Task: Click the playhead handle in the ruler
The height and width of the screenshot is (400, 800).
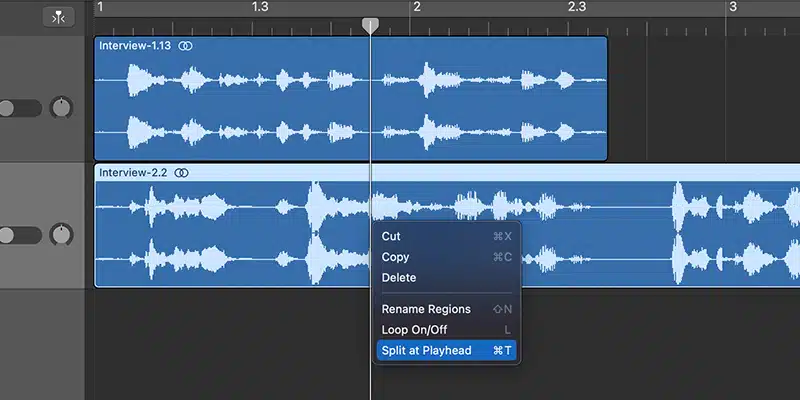Action: tap(370, 26)
